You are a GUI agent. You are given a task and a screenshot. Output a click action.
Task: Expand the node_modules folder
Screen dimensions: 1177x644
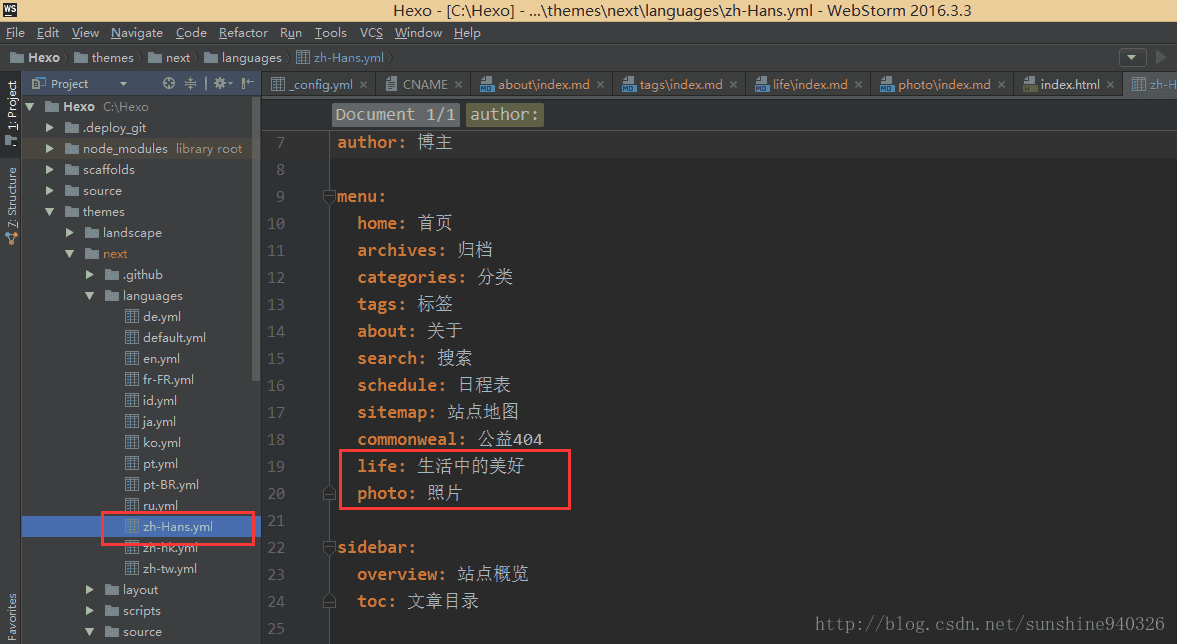[x=50, y=149]
